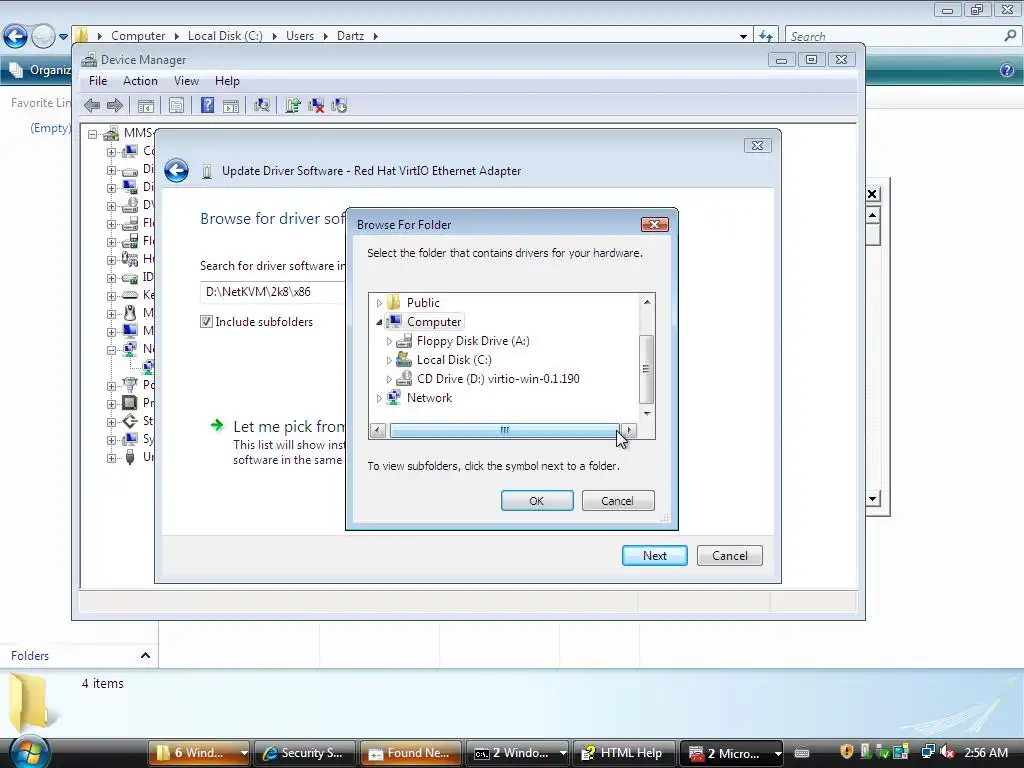The height and width of the screenshot is (768, 1024).
Task: Open the View menu in Device Manager
Action: [x=186, y=81]
